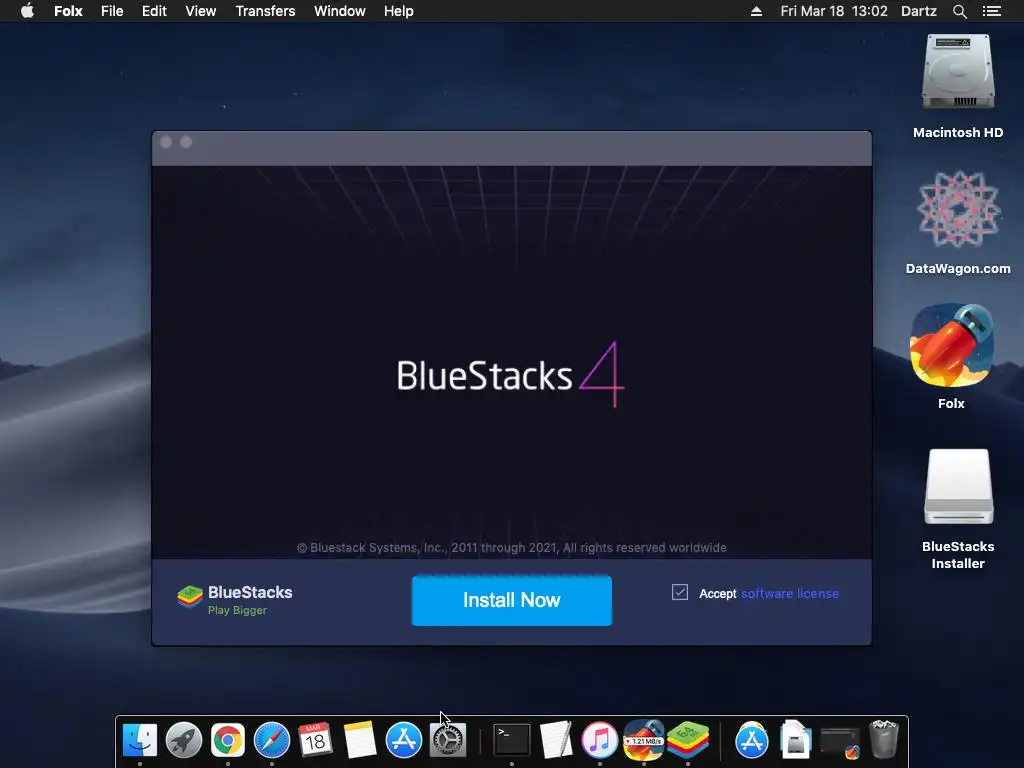The height and width of the screenshot is (768, 1024).
Task: Open the documents stack in Dock
Action: pos(796,741)
